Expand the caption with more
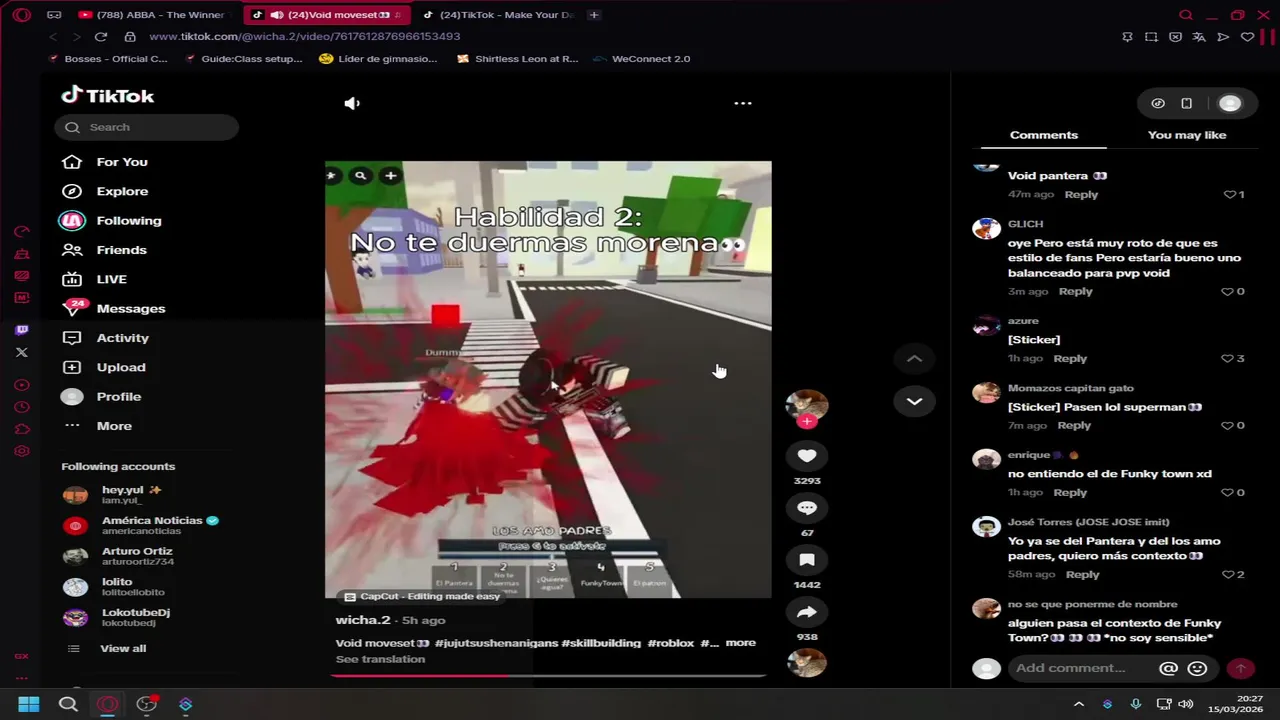 tap(740, 643)
